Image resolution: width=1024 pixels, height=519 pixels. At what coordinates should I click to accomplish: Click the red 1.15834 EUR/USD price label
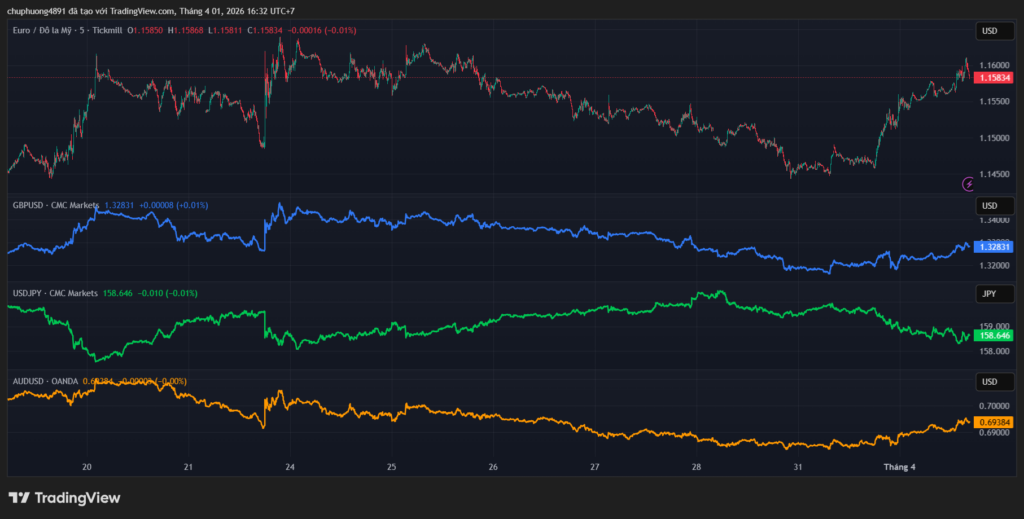(x=992, y=77)
